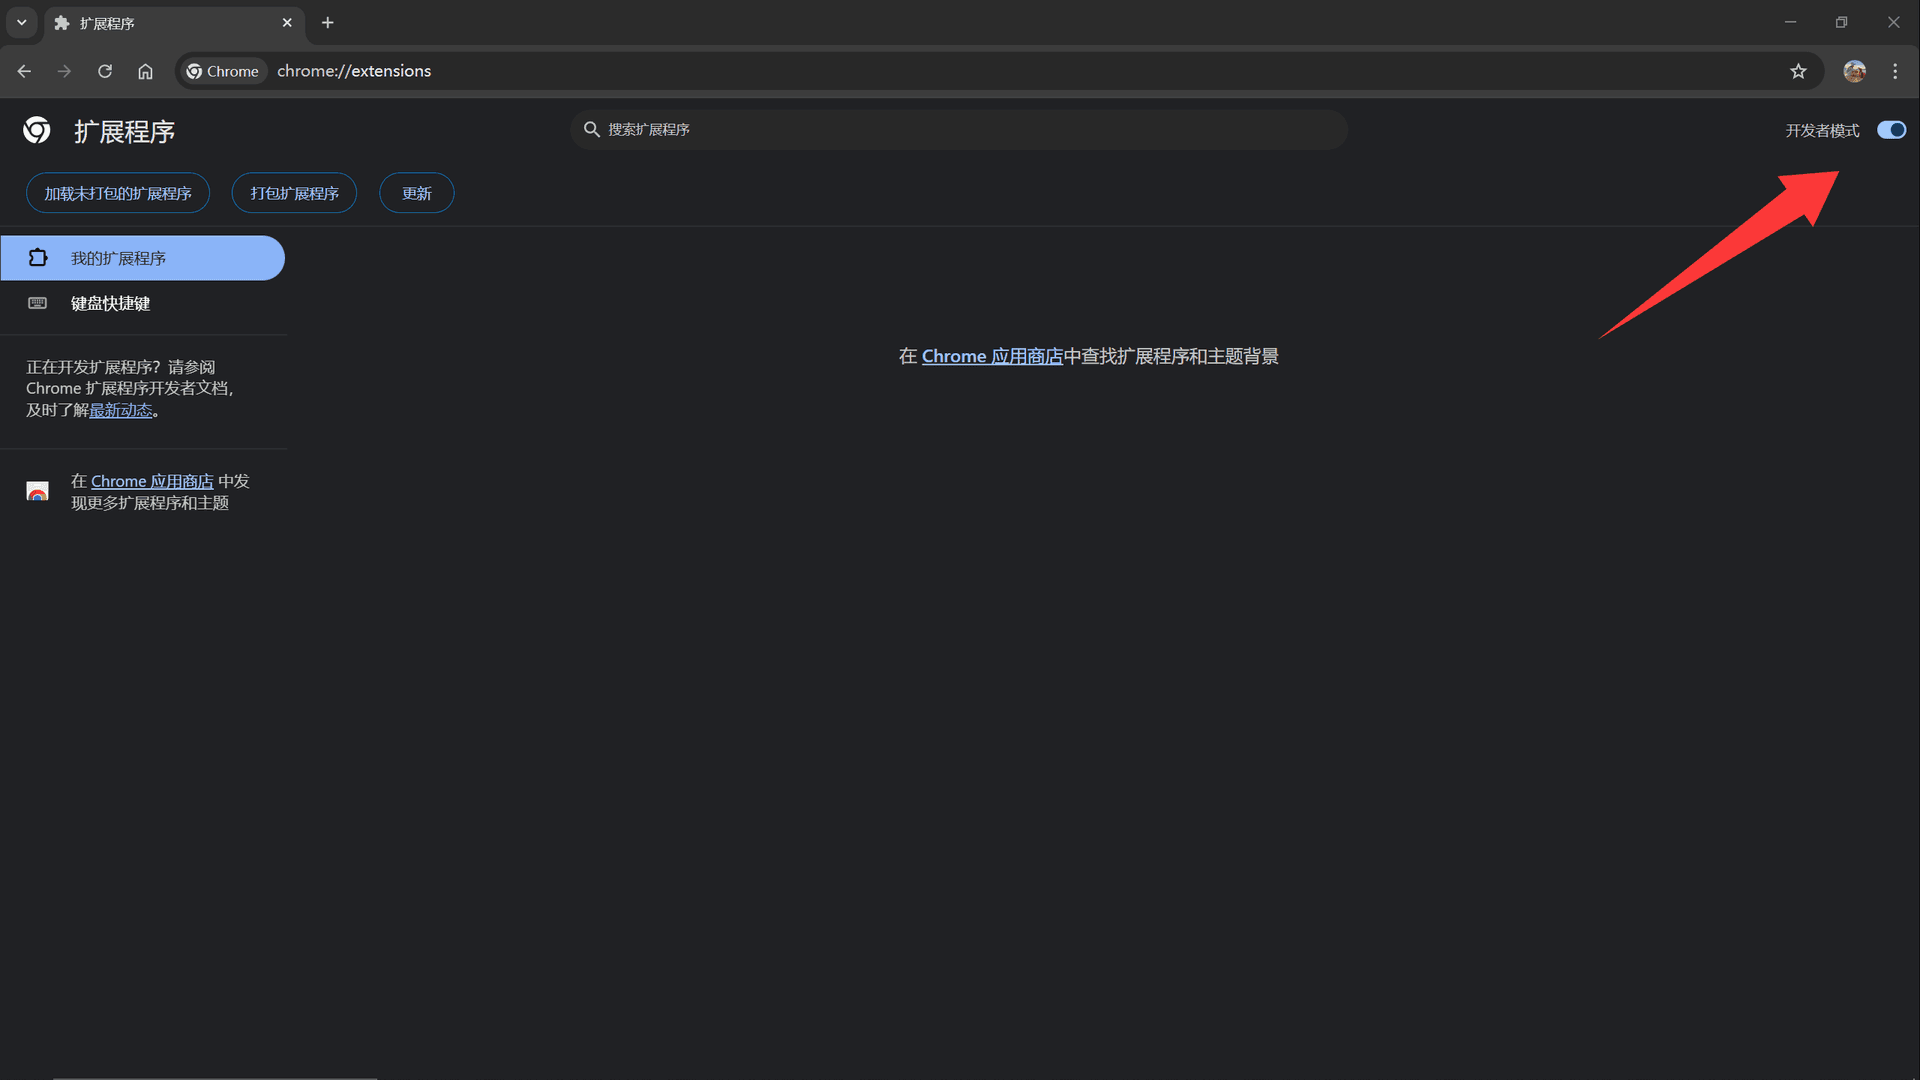Close the 扩展程序 tab

coord(287,22)
